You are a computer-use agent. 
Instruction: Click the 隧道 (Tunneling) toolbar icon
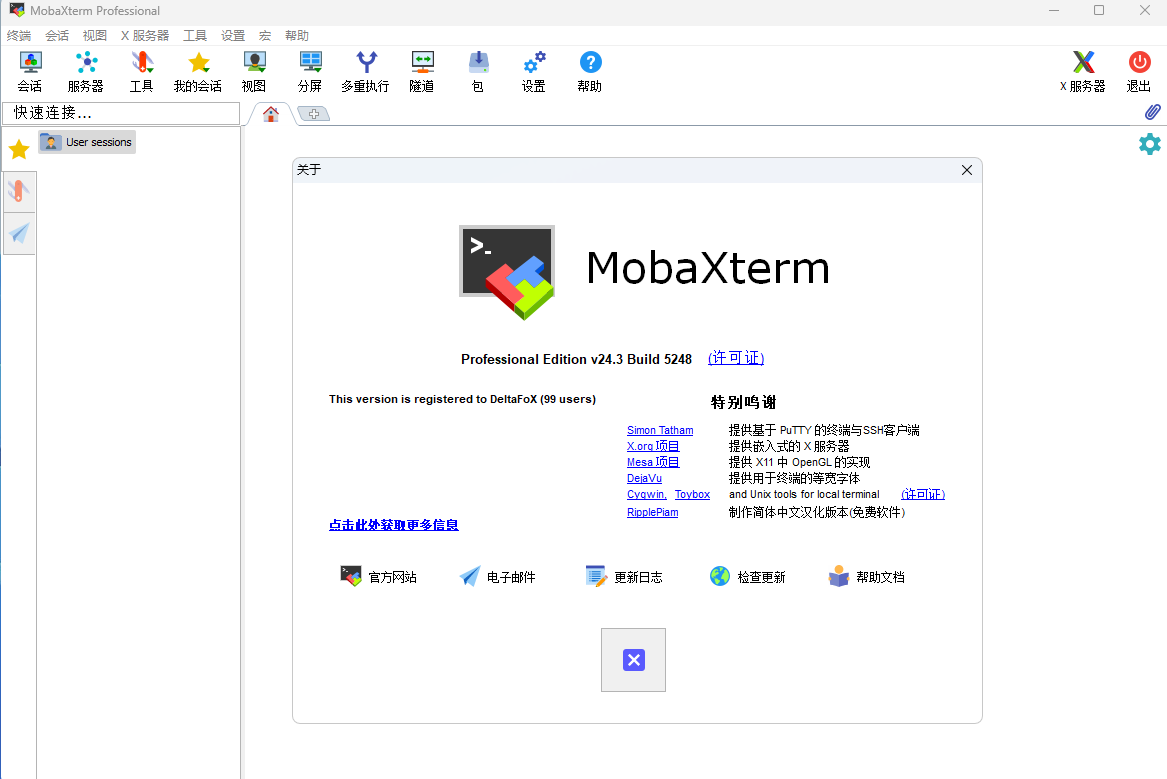point(422,71)
